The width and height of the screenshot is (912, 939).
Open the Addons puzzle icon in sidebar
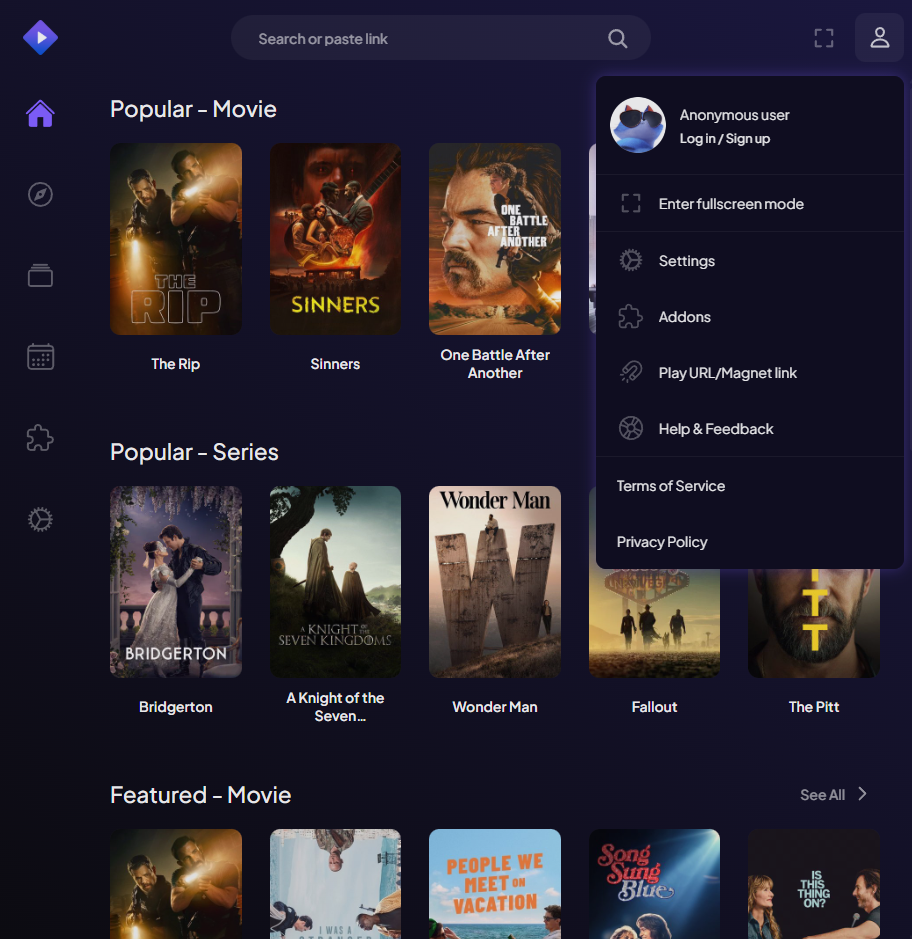pyautogui.click(x=40, y=438)
